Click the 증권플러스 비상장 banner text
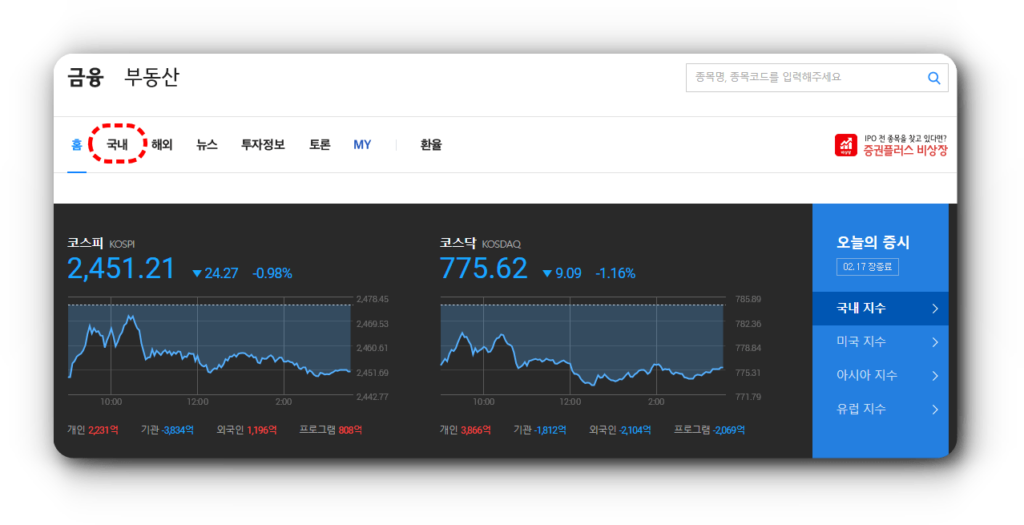Viewport: 1024px width, 525px height. 905,150
